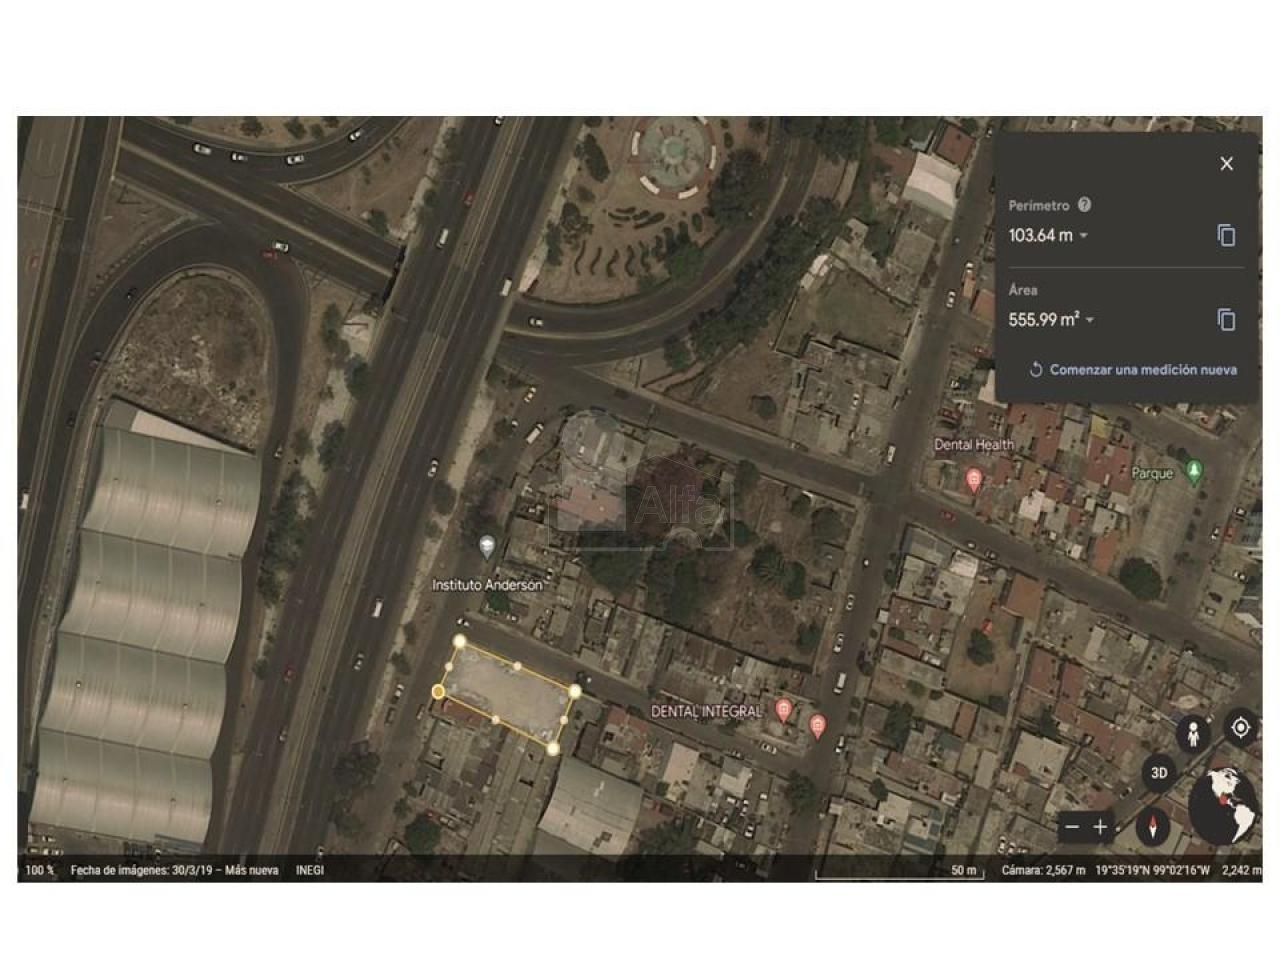
Task: Start a new measurement
Action: (x=1133, y=370)
